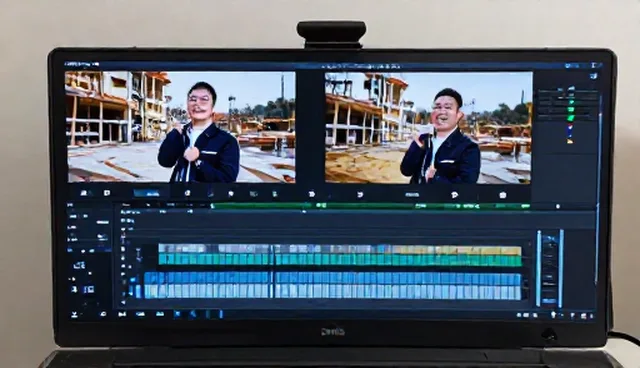Click the playhead line in the timeline
This screenshot has height=368, width=640.
click(x=273, y=271)
